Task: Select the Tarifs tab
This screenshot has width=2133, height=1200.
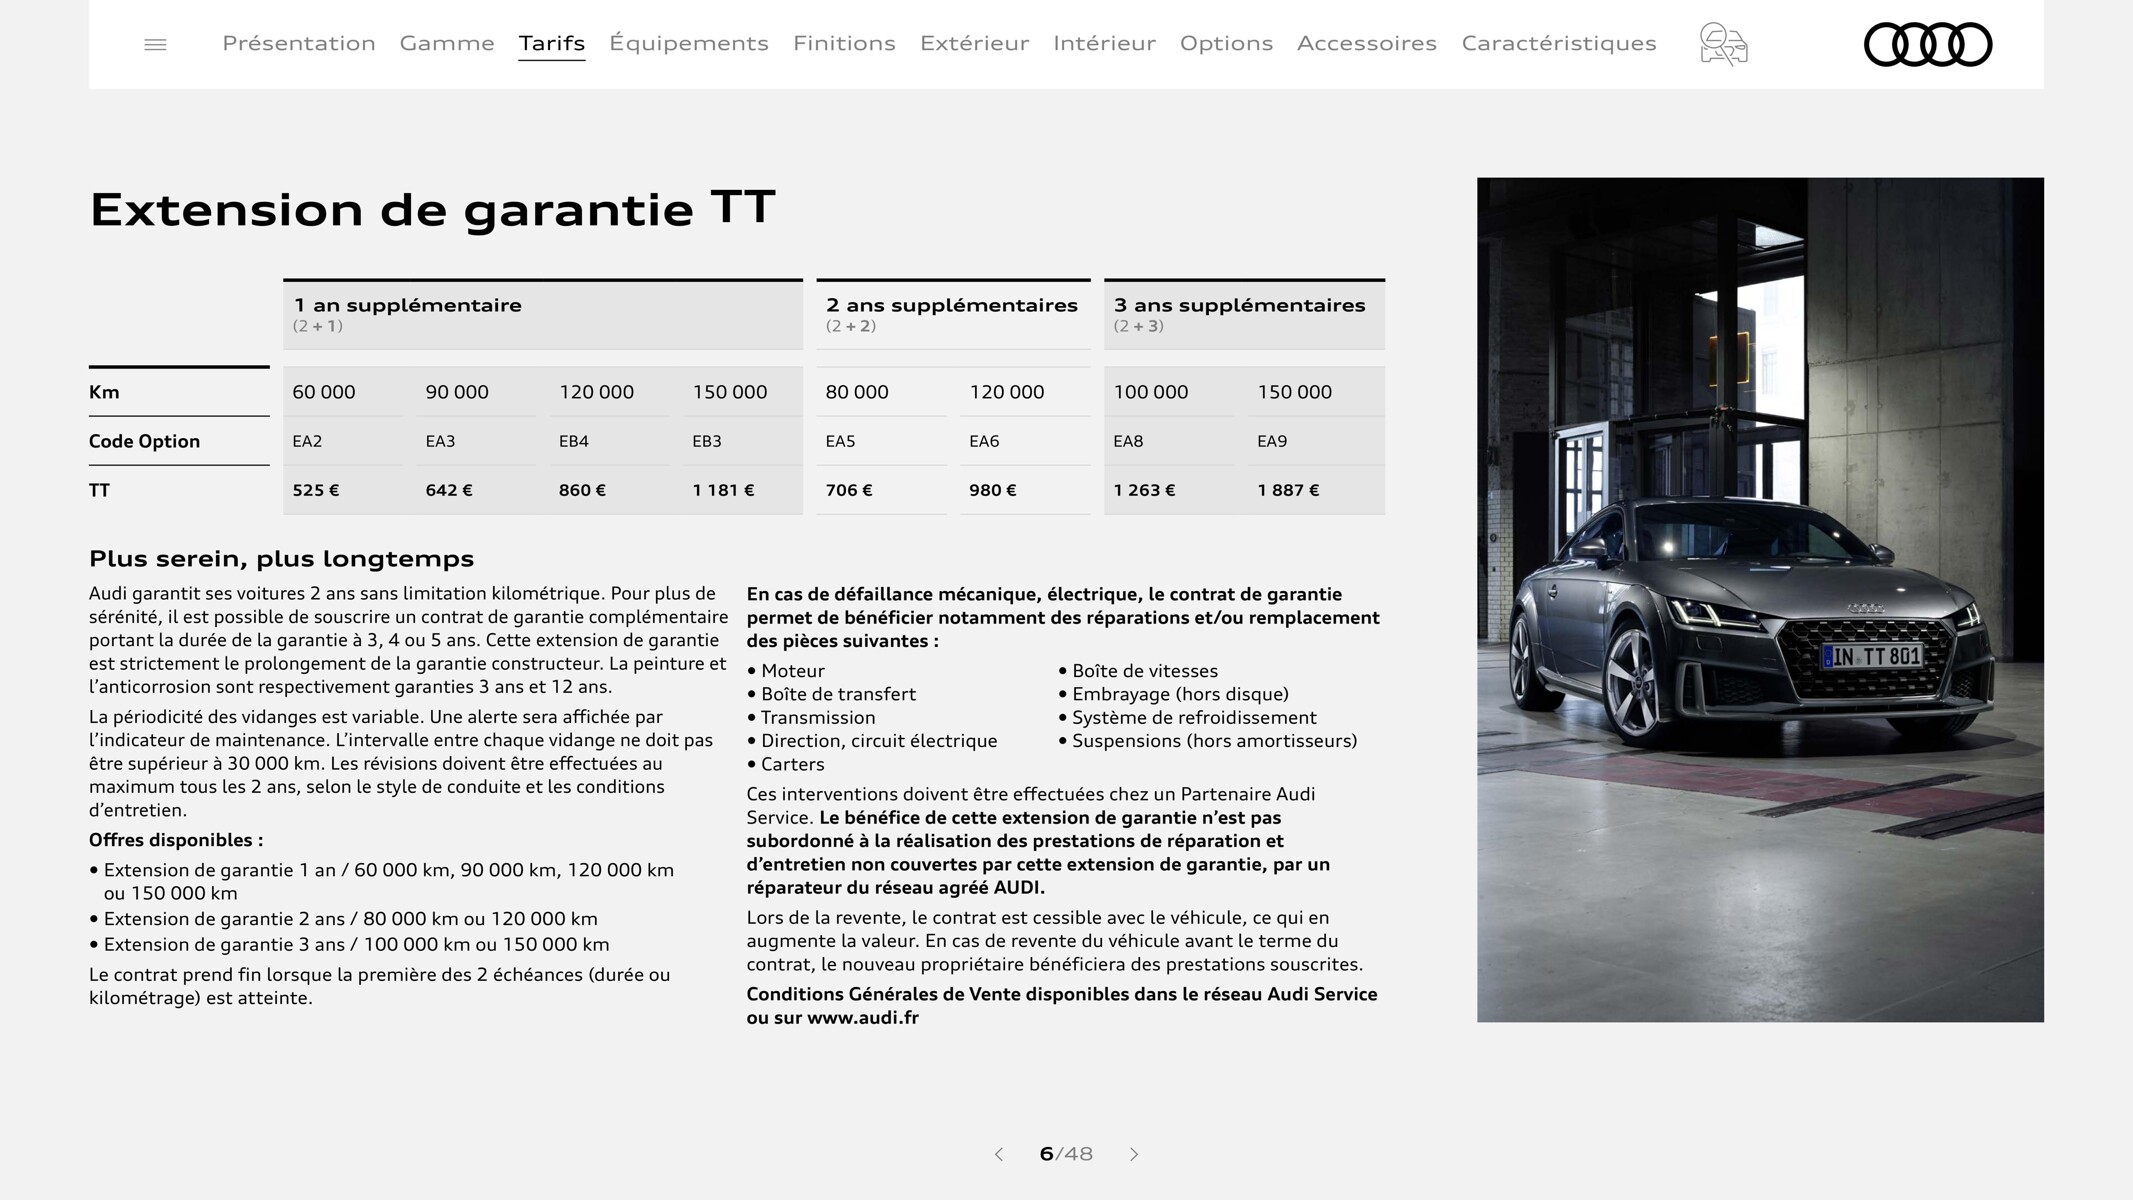Action: pos(552,43)
